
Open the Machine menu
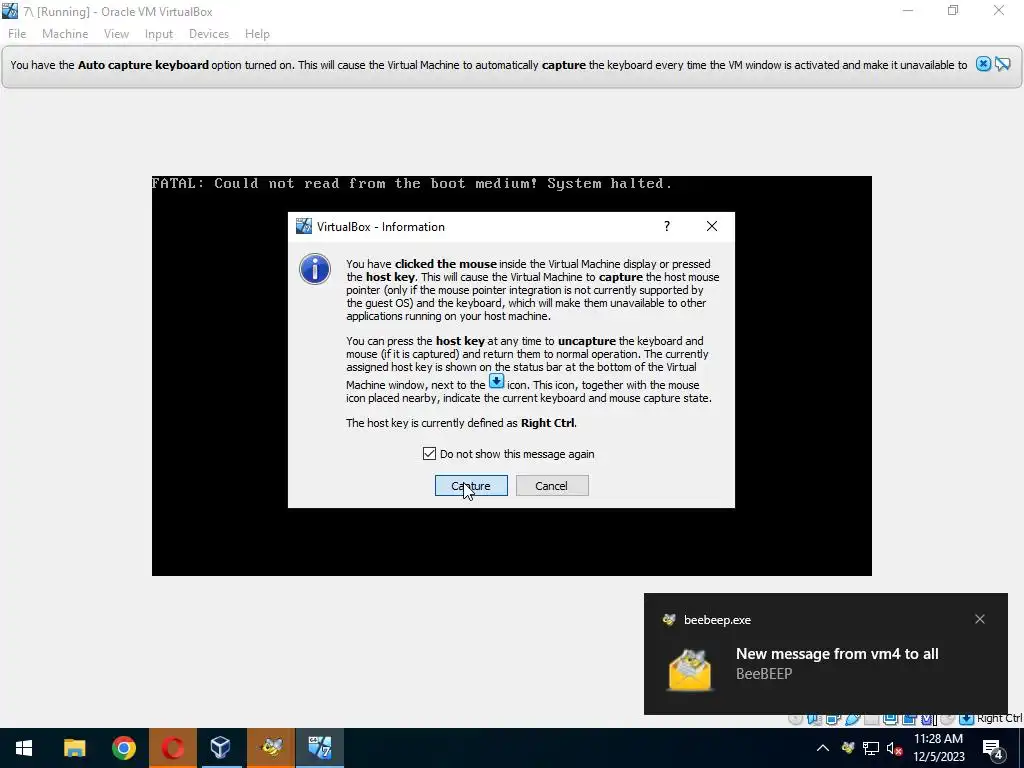65,34
